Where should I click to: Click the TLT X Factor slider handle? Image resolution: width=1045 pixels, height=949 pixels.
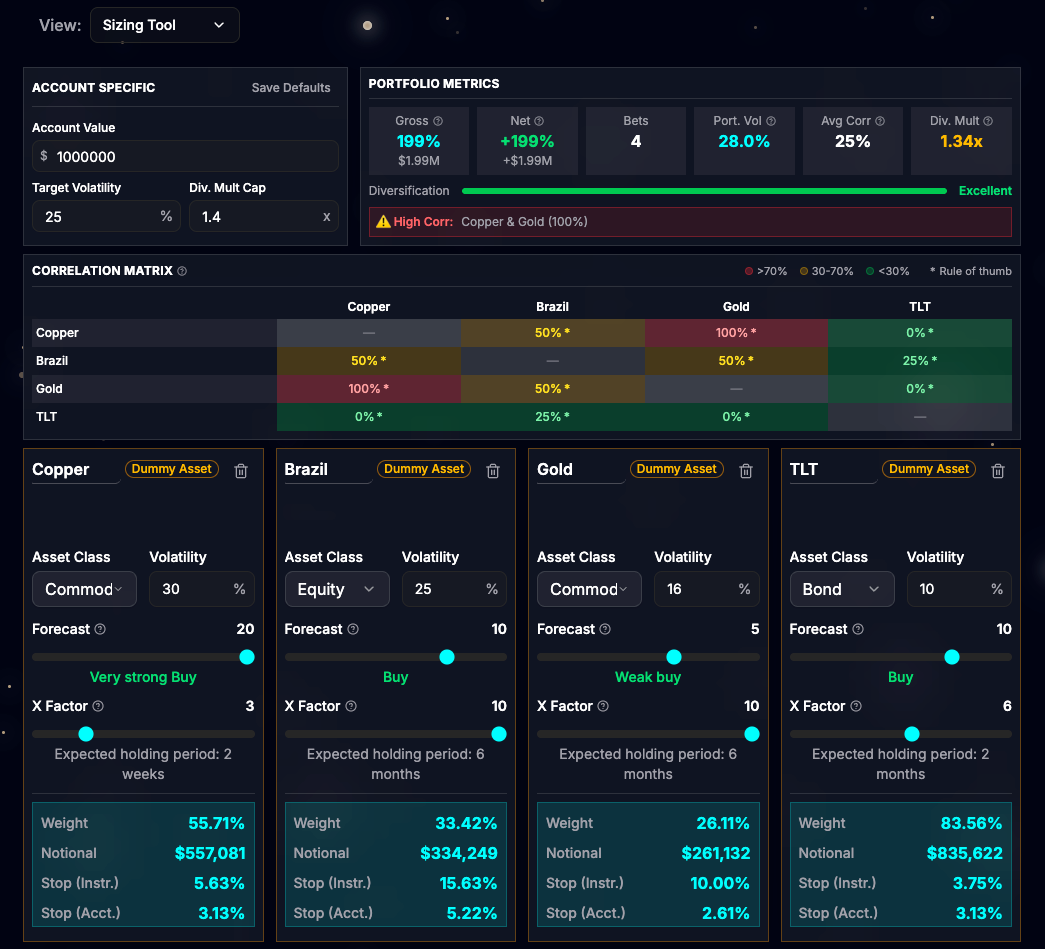(912, 734)
